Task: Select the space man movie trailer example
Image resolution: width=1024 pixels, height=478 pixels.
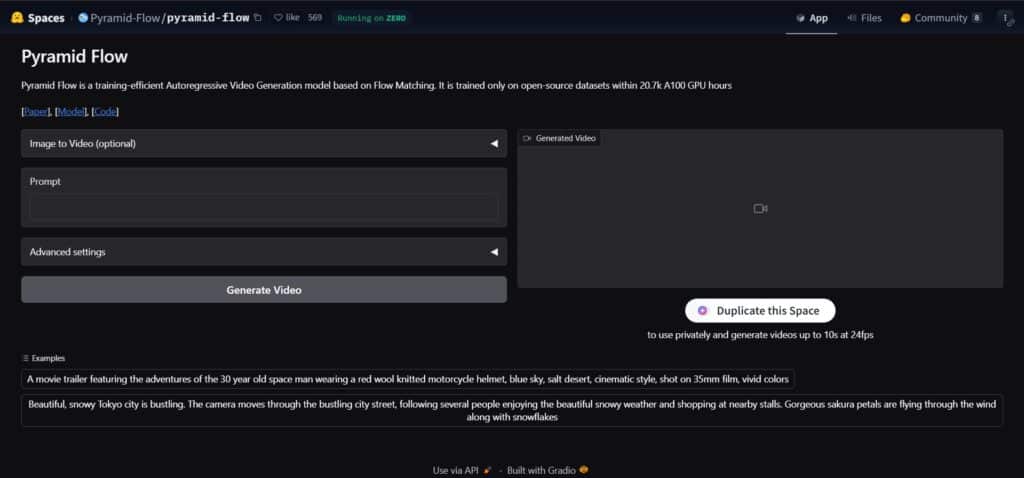Action: [408, 380]
